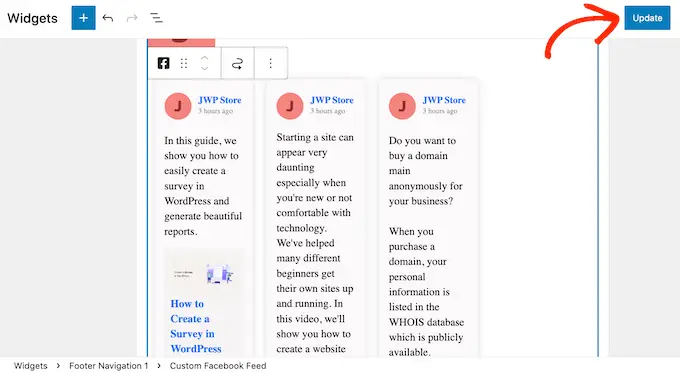Move block down with the down chevron

click(x=205, y=69)
